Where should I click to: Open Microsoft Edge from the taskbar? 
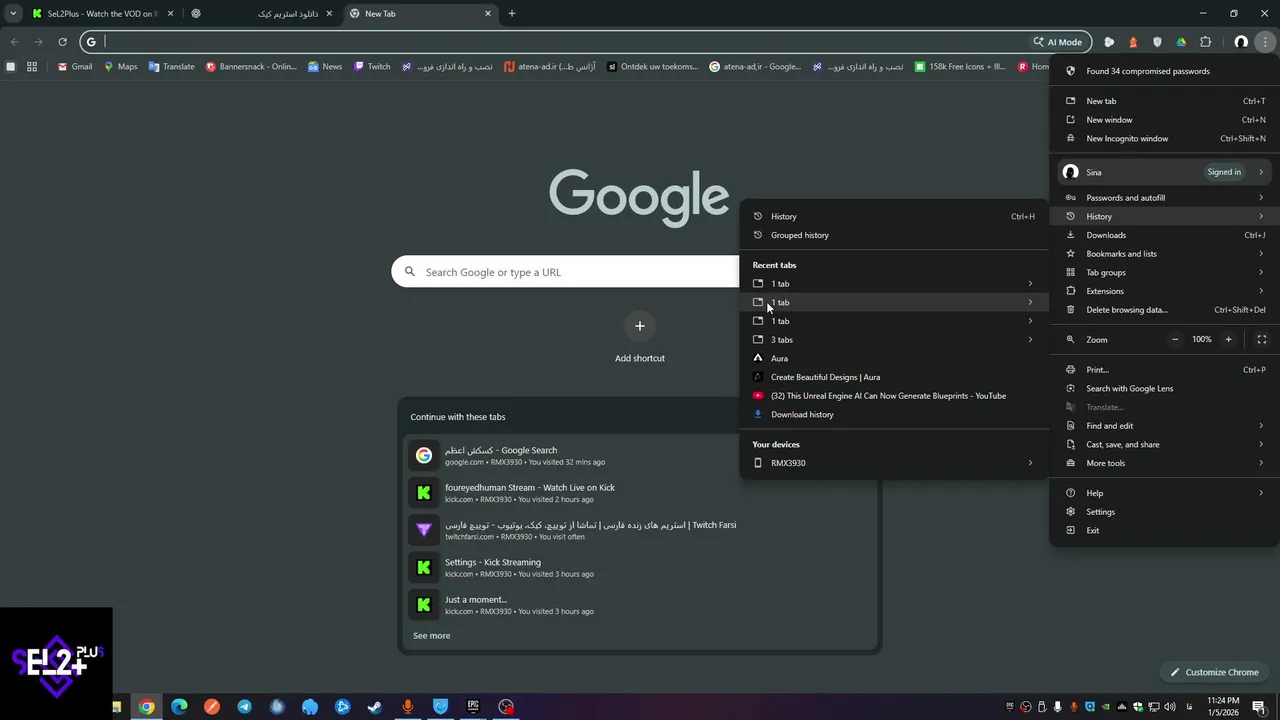[179, 707]
